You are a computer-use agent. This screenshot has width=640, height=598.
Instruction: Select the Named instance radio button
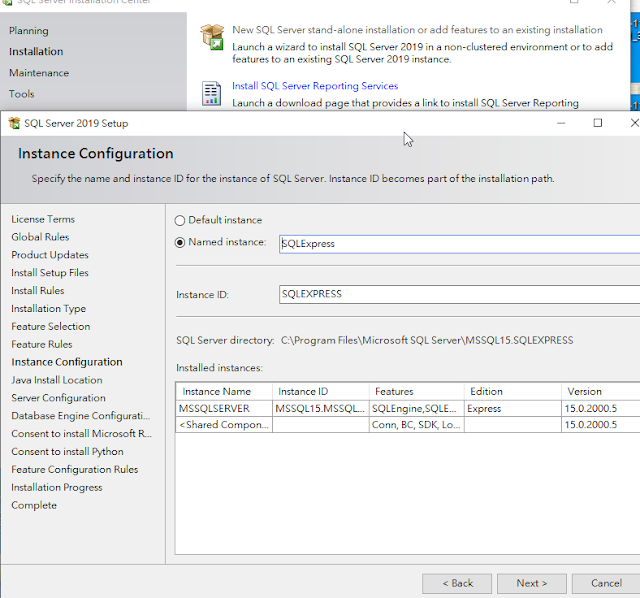click(x=180, y=242)
